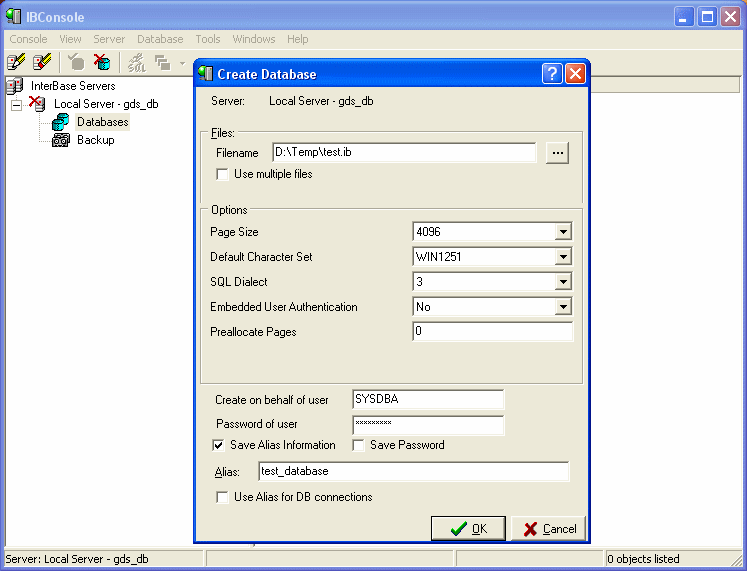Open the Windows menu
This screenshot has width=747, height=571.
(253, 39)
